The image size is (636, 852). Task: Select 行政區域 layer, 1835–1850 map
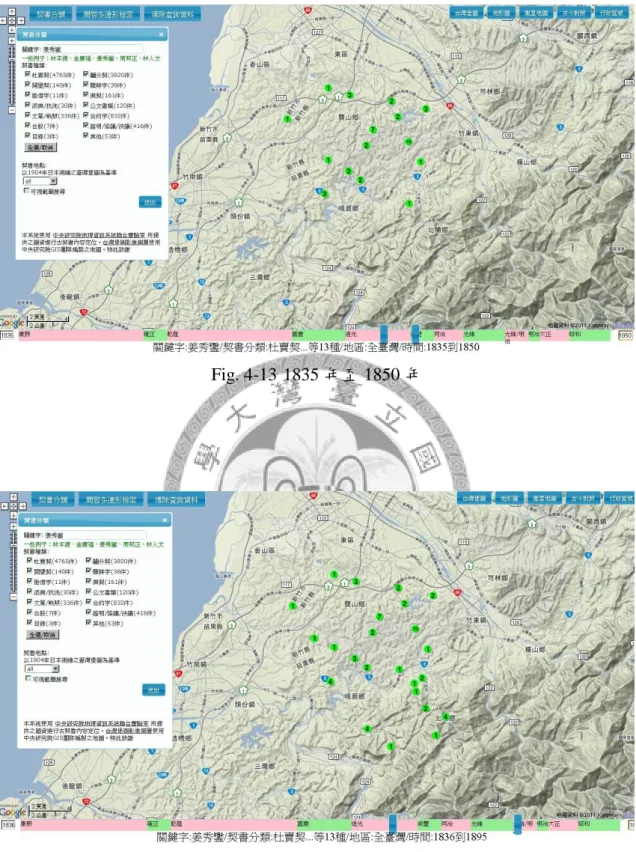tap(613, 13)
